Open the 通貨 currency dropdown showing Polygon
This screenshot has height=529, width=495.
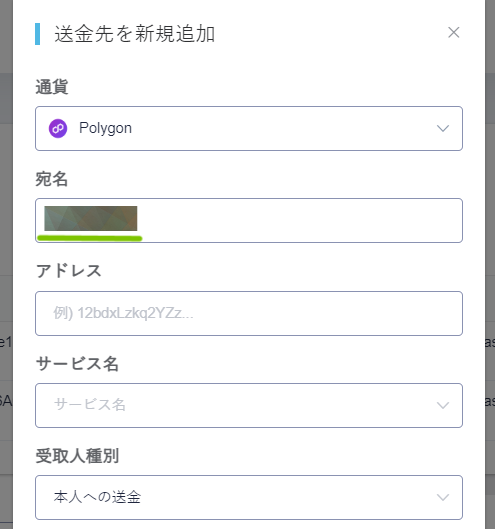249,129
